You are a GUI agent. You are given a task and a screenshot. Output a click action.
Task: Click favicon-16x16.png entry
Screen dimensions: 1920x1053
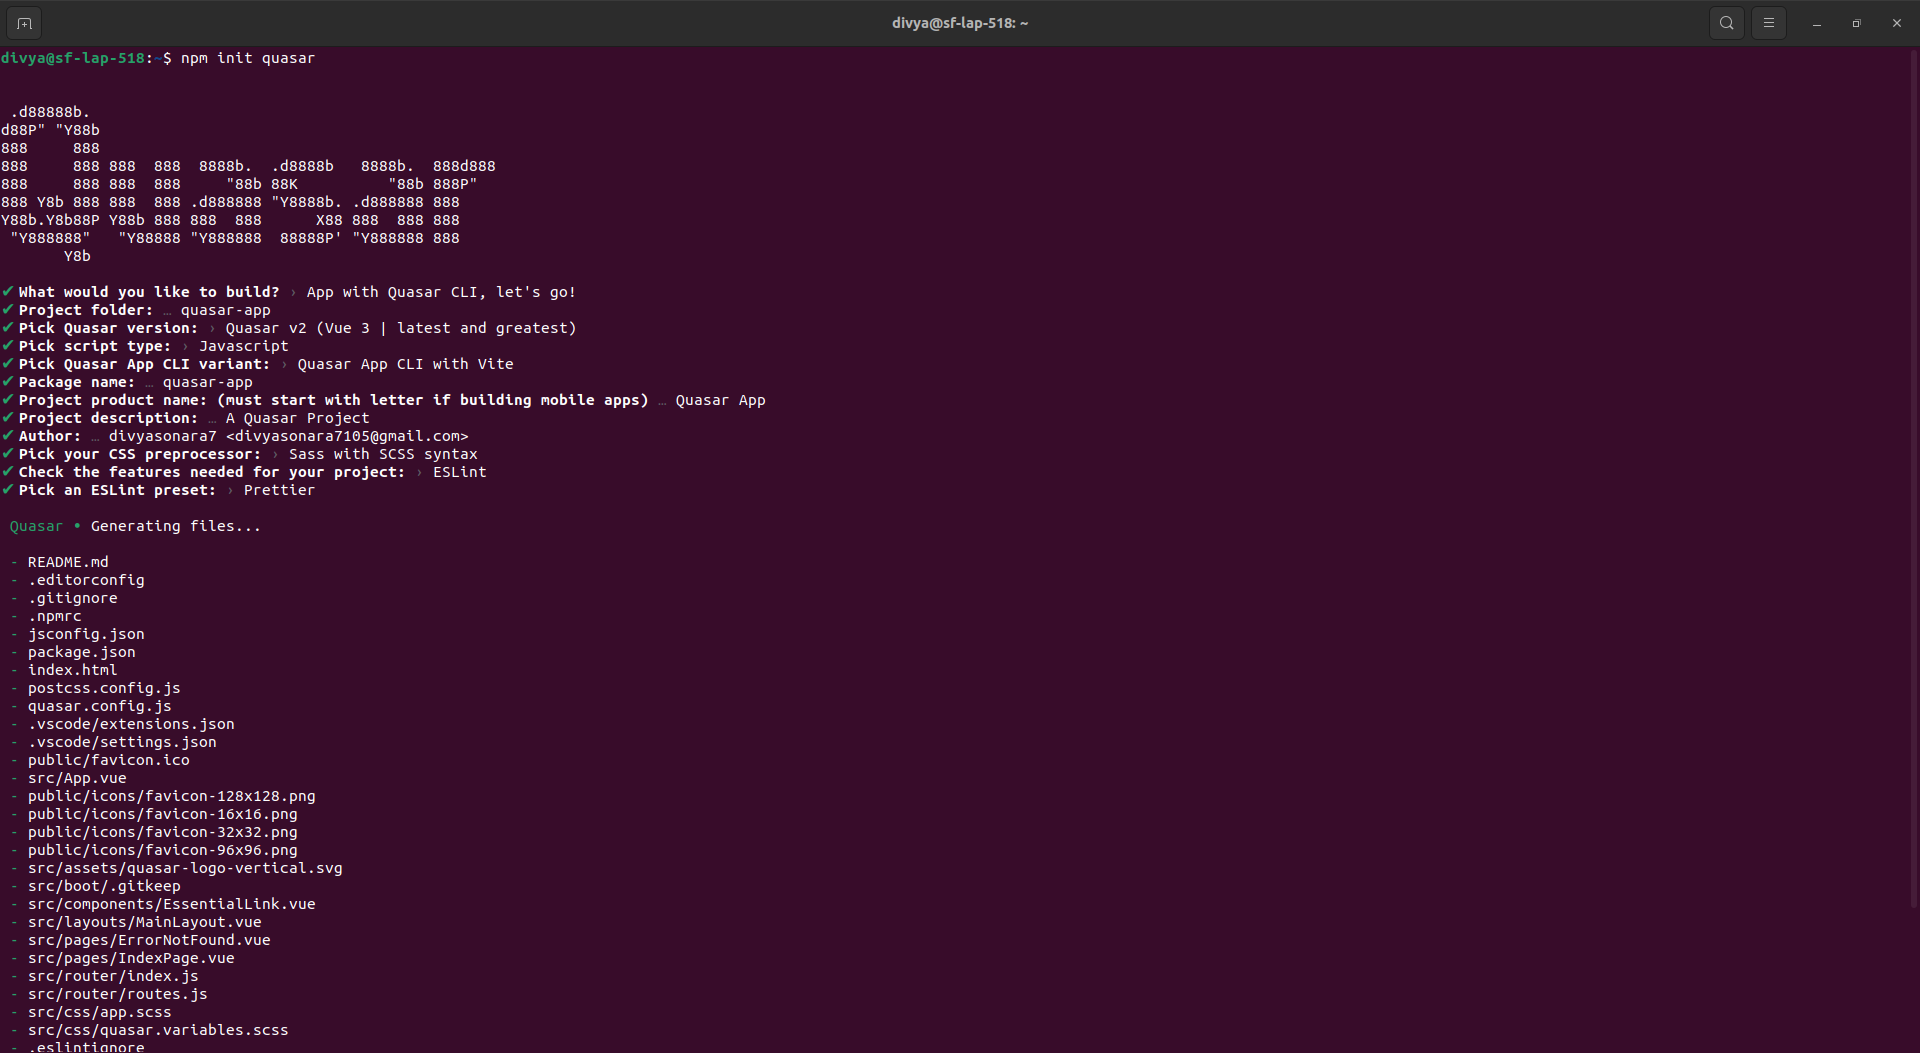click(163, 815)
